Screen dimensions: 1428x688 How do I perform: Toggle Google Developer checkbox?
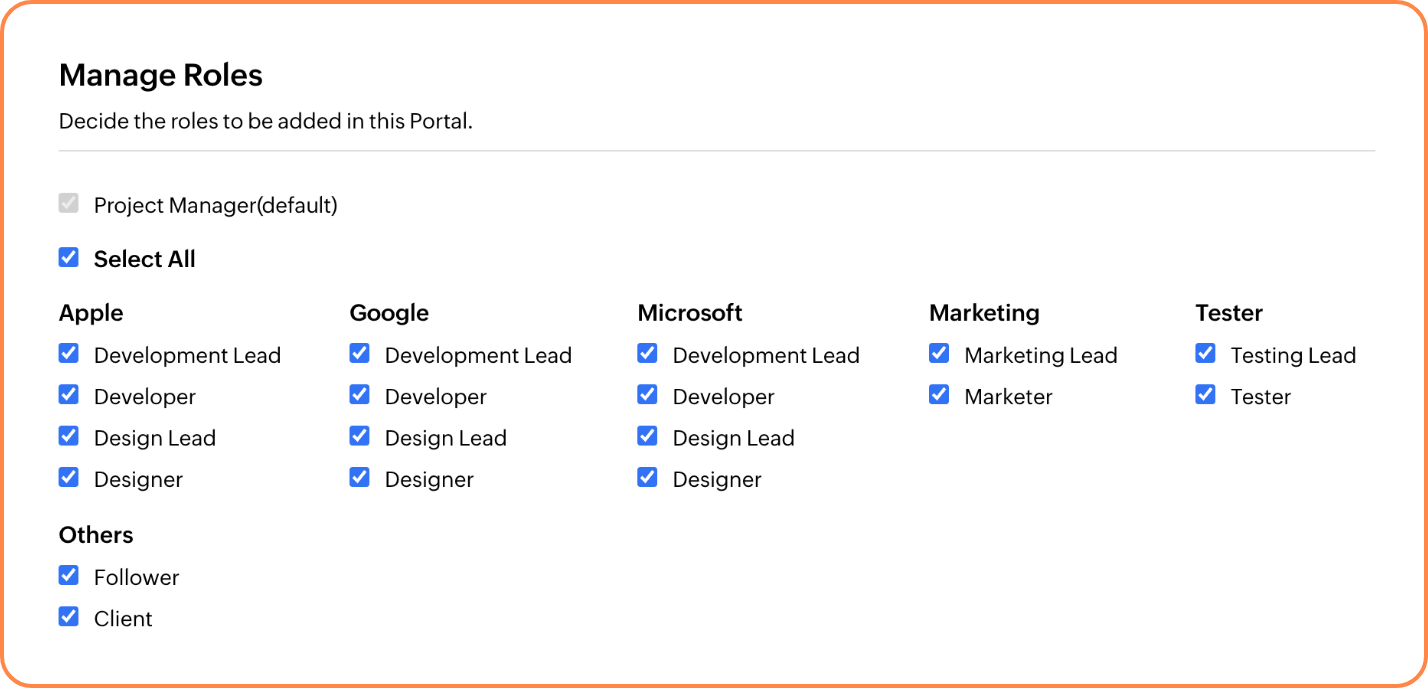[360, 395]
